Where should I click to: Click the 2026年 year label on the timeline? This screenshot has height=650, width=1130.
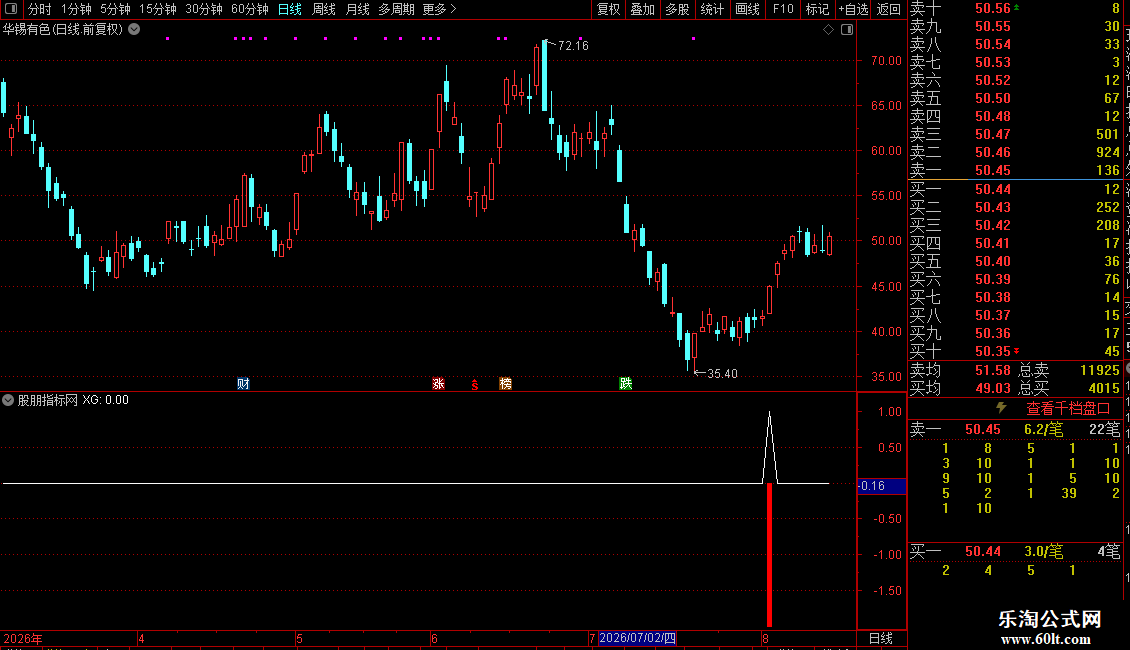tap(23, 638)
